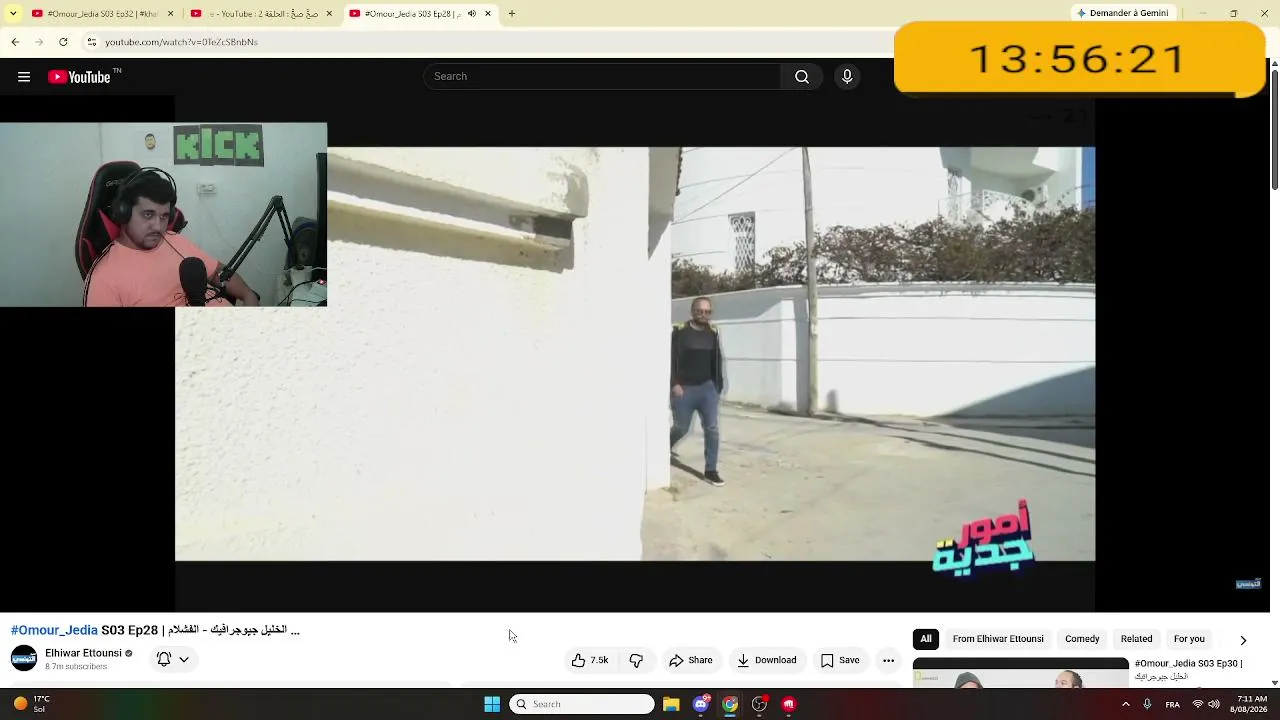Click the YouTube search magnifier button
This screenshot has width=1280, height=720.
point(802,77)
